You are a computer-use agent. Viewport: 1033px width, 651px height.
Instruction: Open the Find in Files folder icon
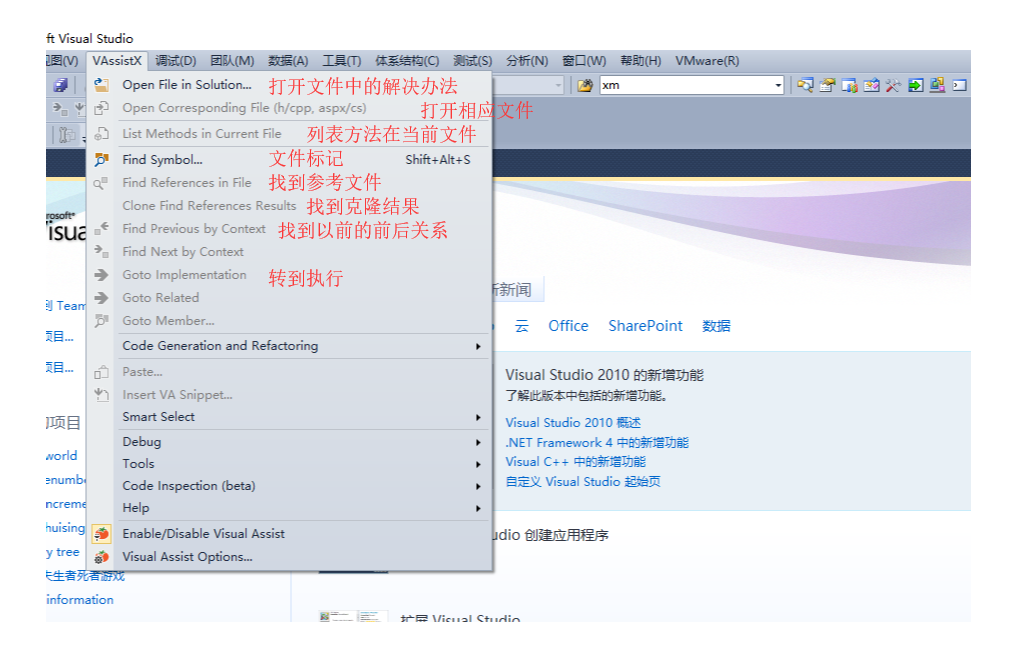coord(585,86)
